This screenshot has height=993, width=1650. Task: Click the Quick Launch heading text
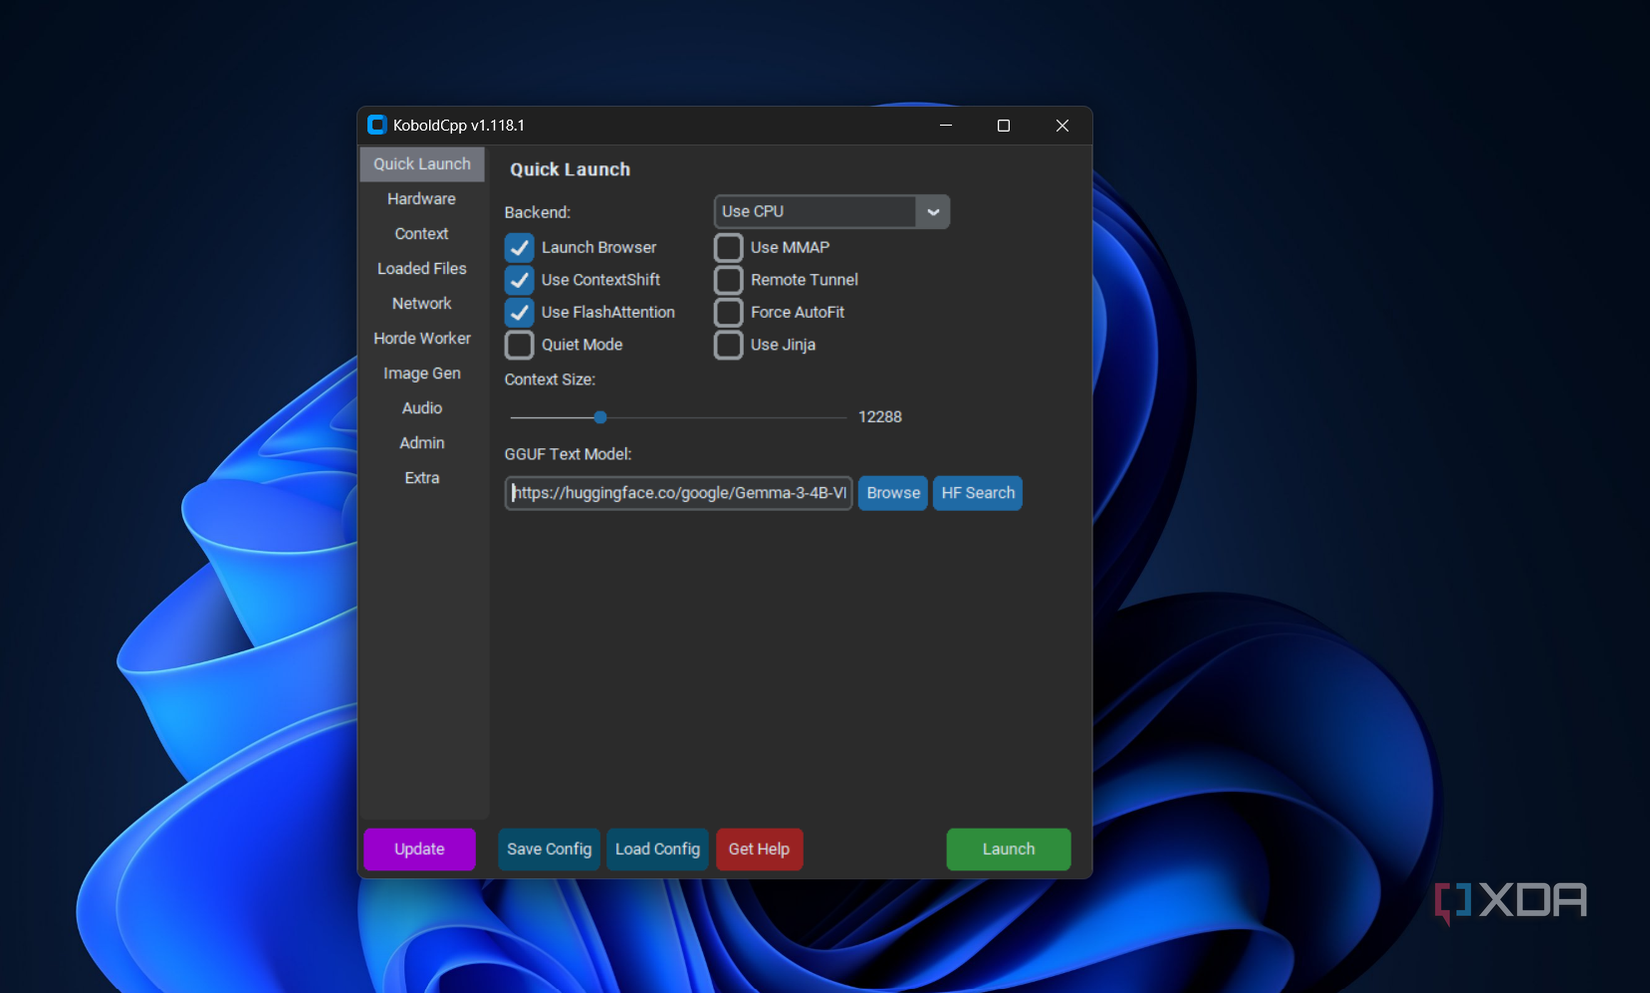pos(570,170)
